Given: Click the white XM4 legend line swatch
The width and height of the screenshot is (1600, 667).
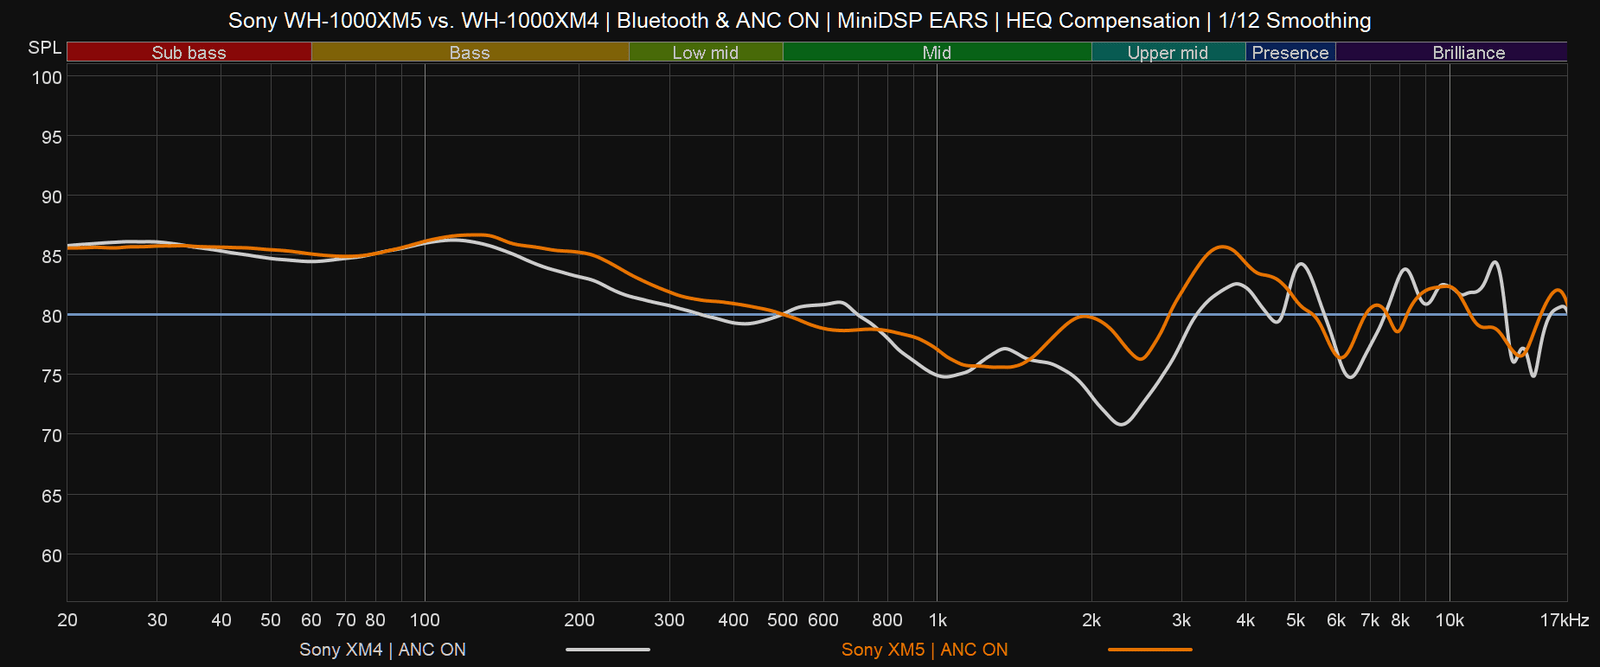Looking at the screenshot, I should point(608,649).
